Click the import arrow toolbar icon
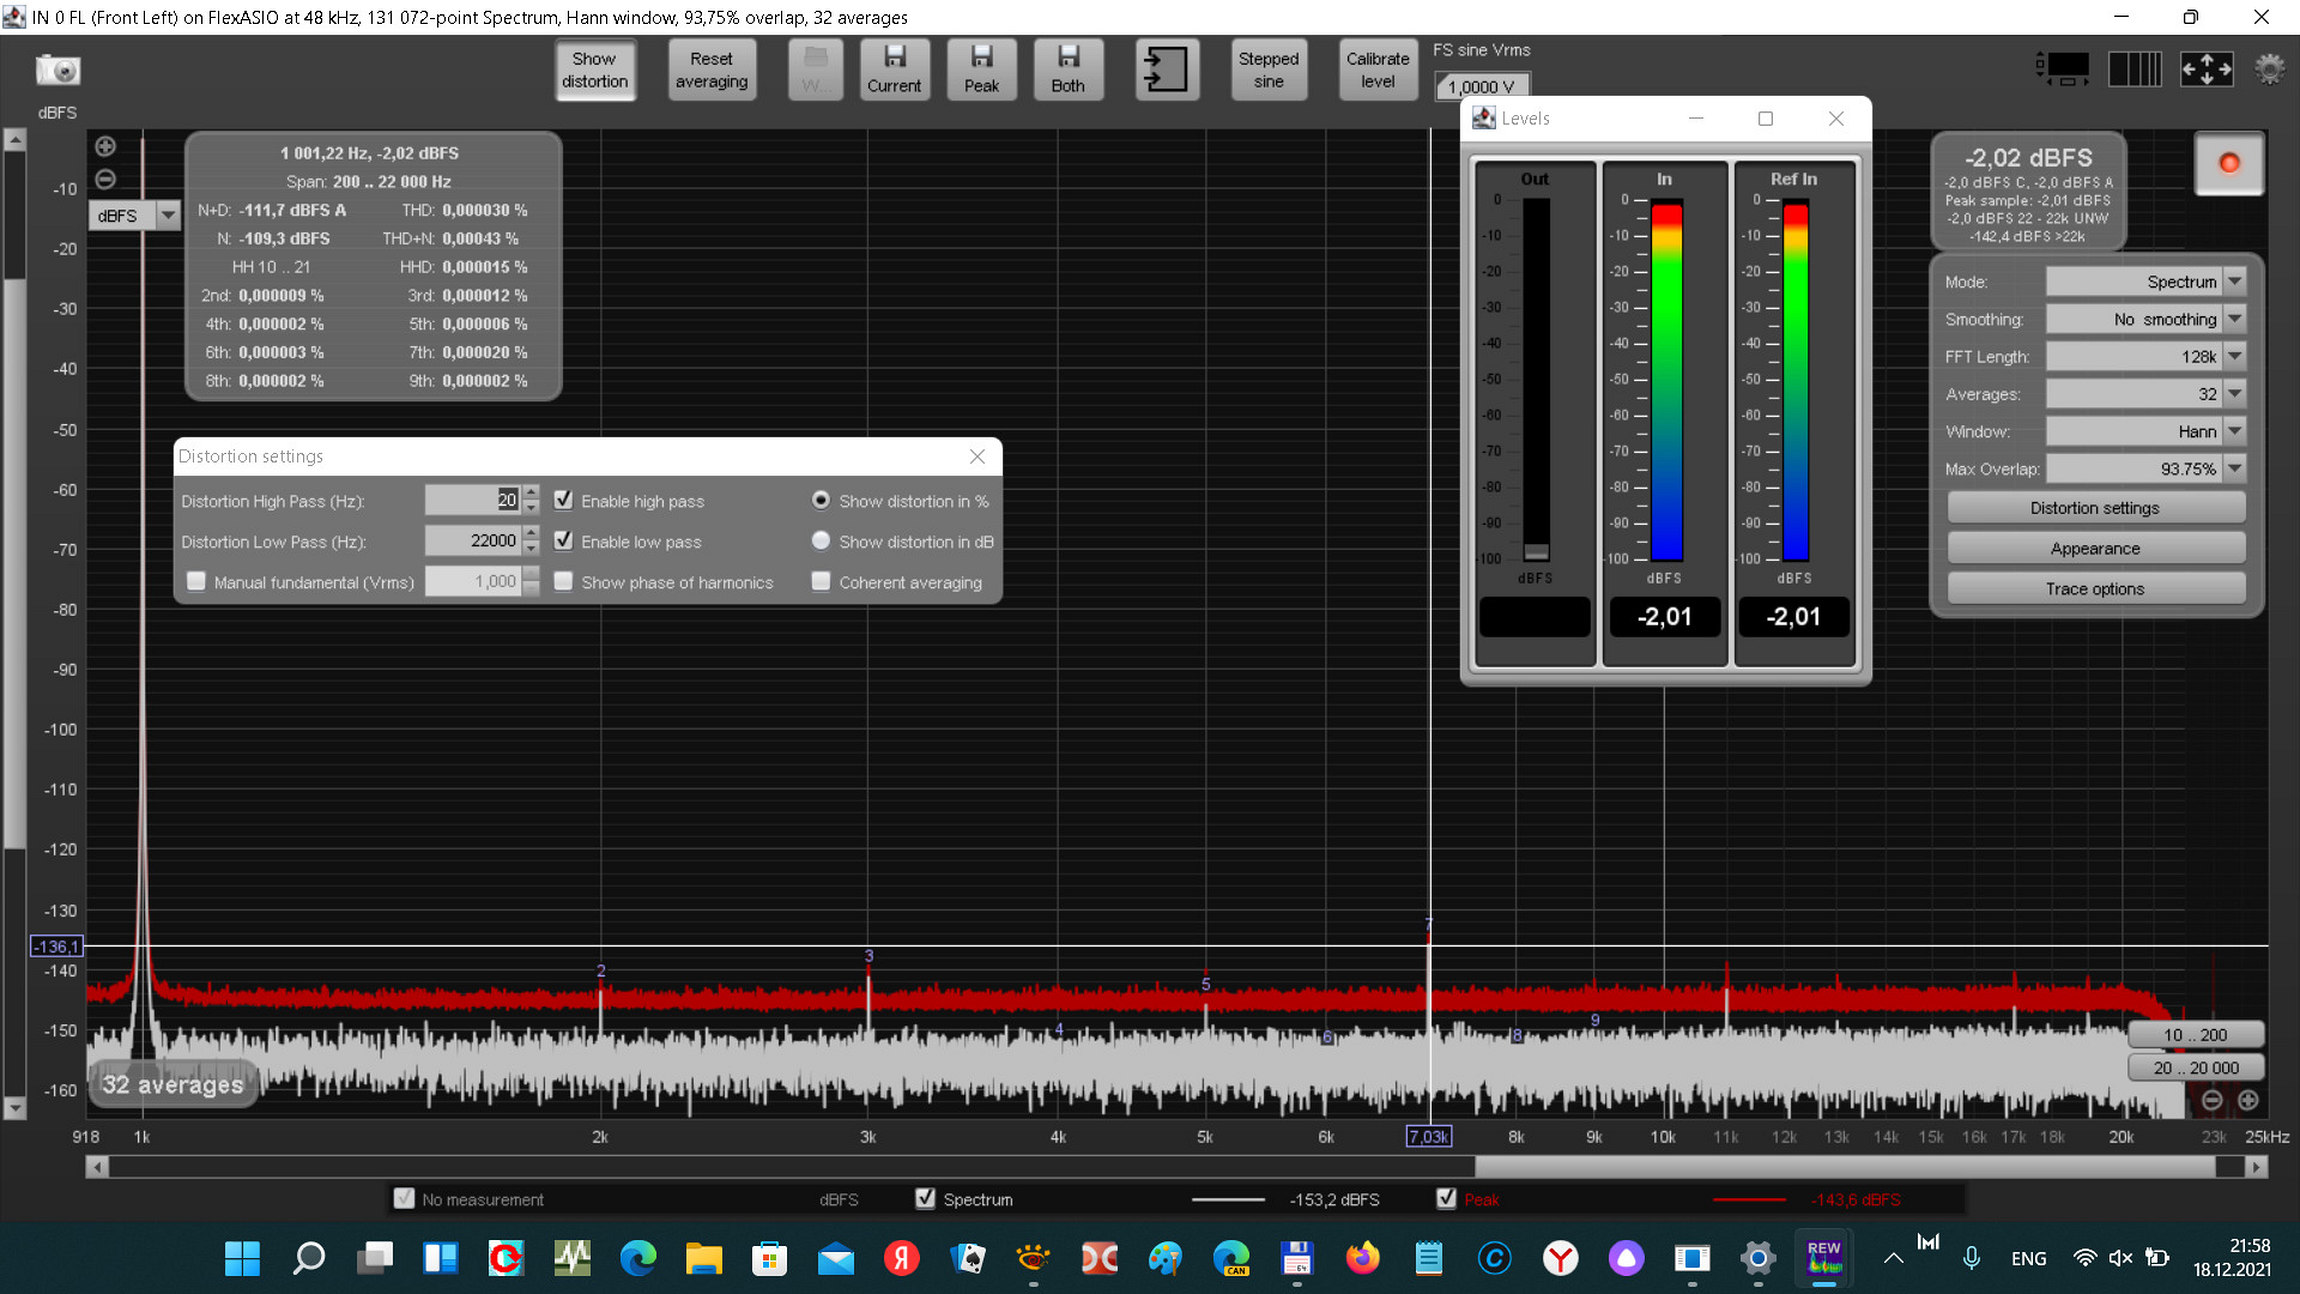Screen dimensions: 2300x1294 1167,70
